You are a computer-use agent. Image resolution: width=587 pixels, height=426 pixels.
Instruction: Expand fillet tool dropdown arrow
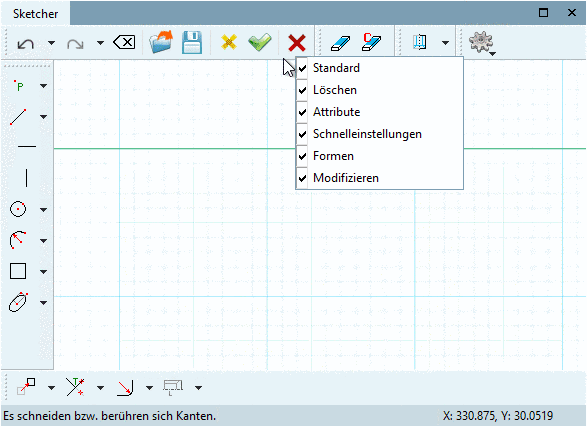[149, 388]
